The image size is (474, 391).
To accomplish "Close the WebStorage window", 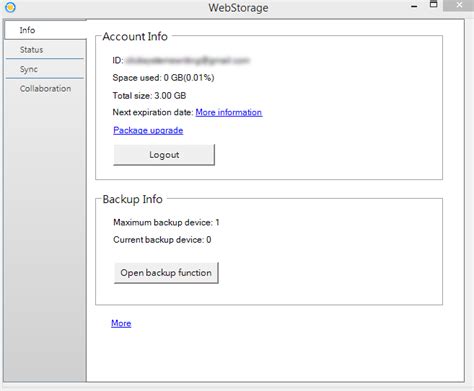I will tap(459, 5).
